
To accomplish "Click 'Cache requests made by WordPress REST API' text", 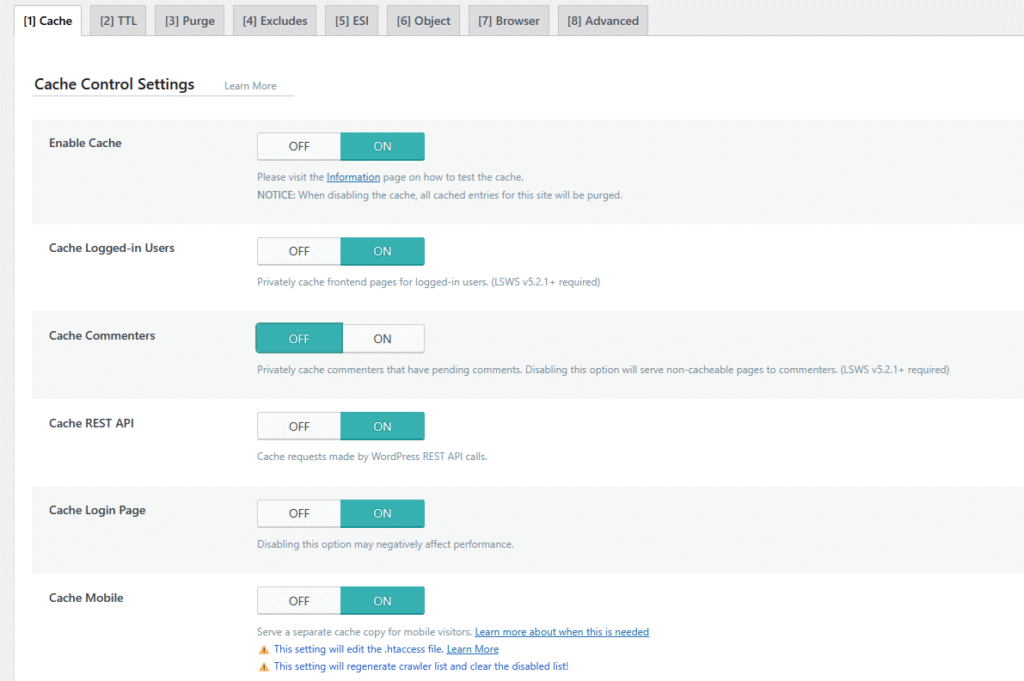I will click(x=372, y=456).
